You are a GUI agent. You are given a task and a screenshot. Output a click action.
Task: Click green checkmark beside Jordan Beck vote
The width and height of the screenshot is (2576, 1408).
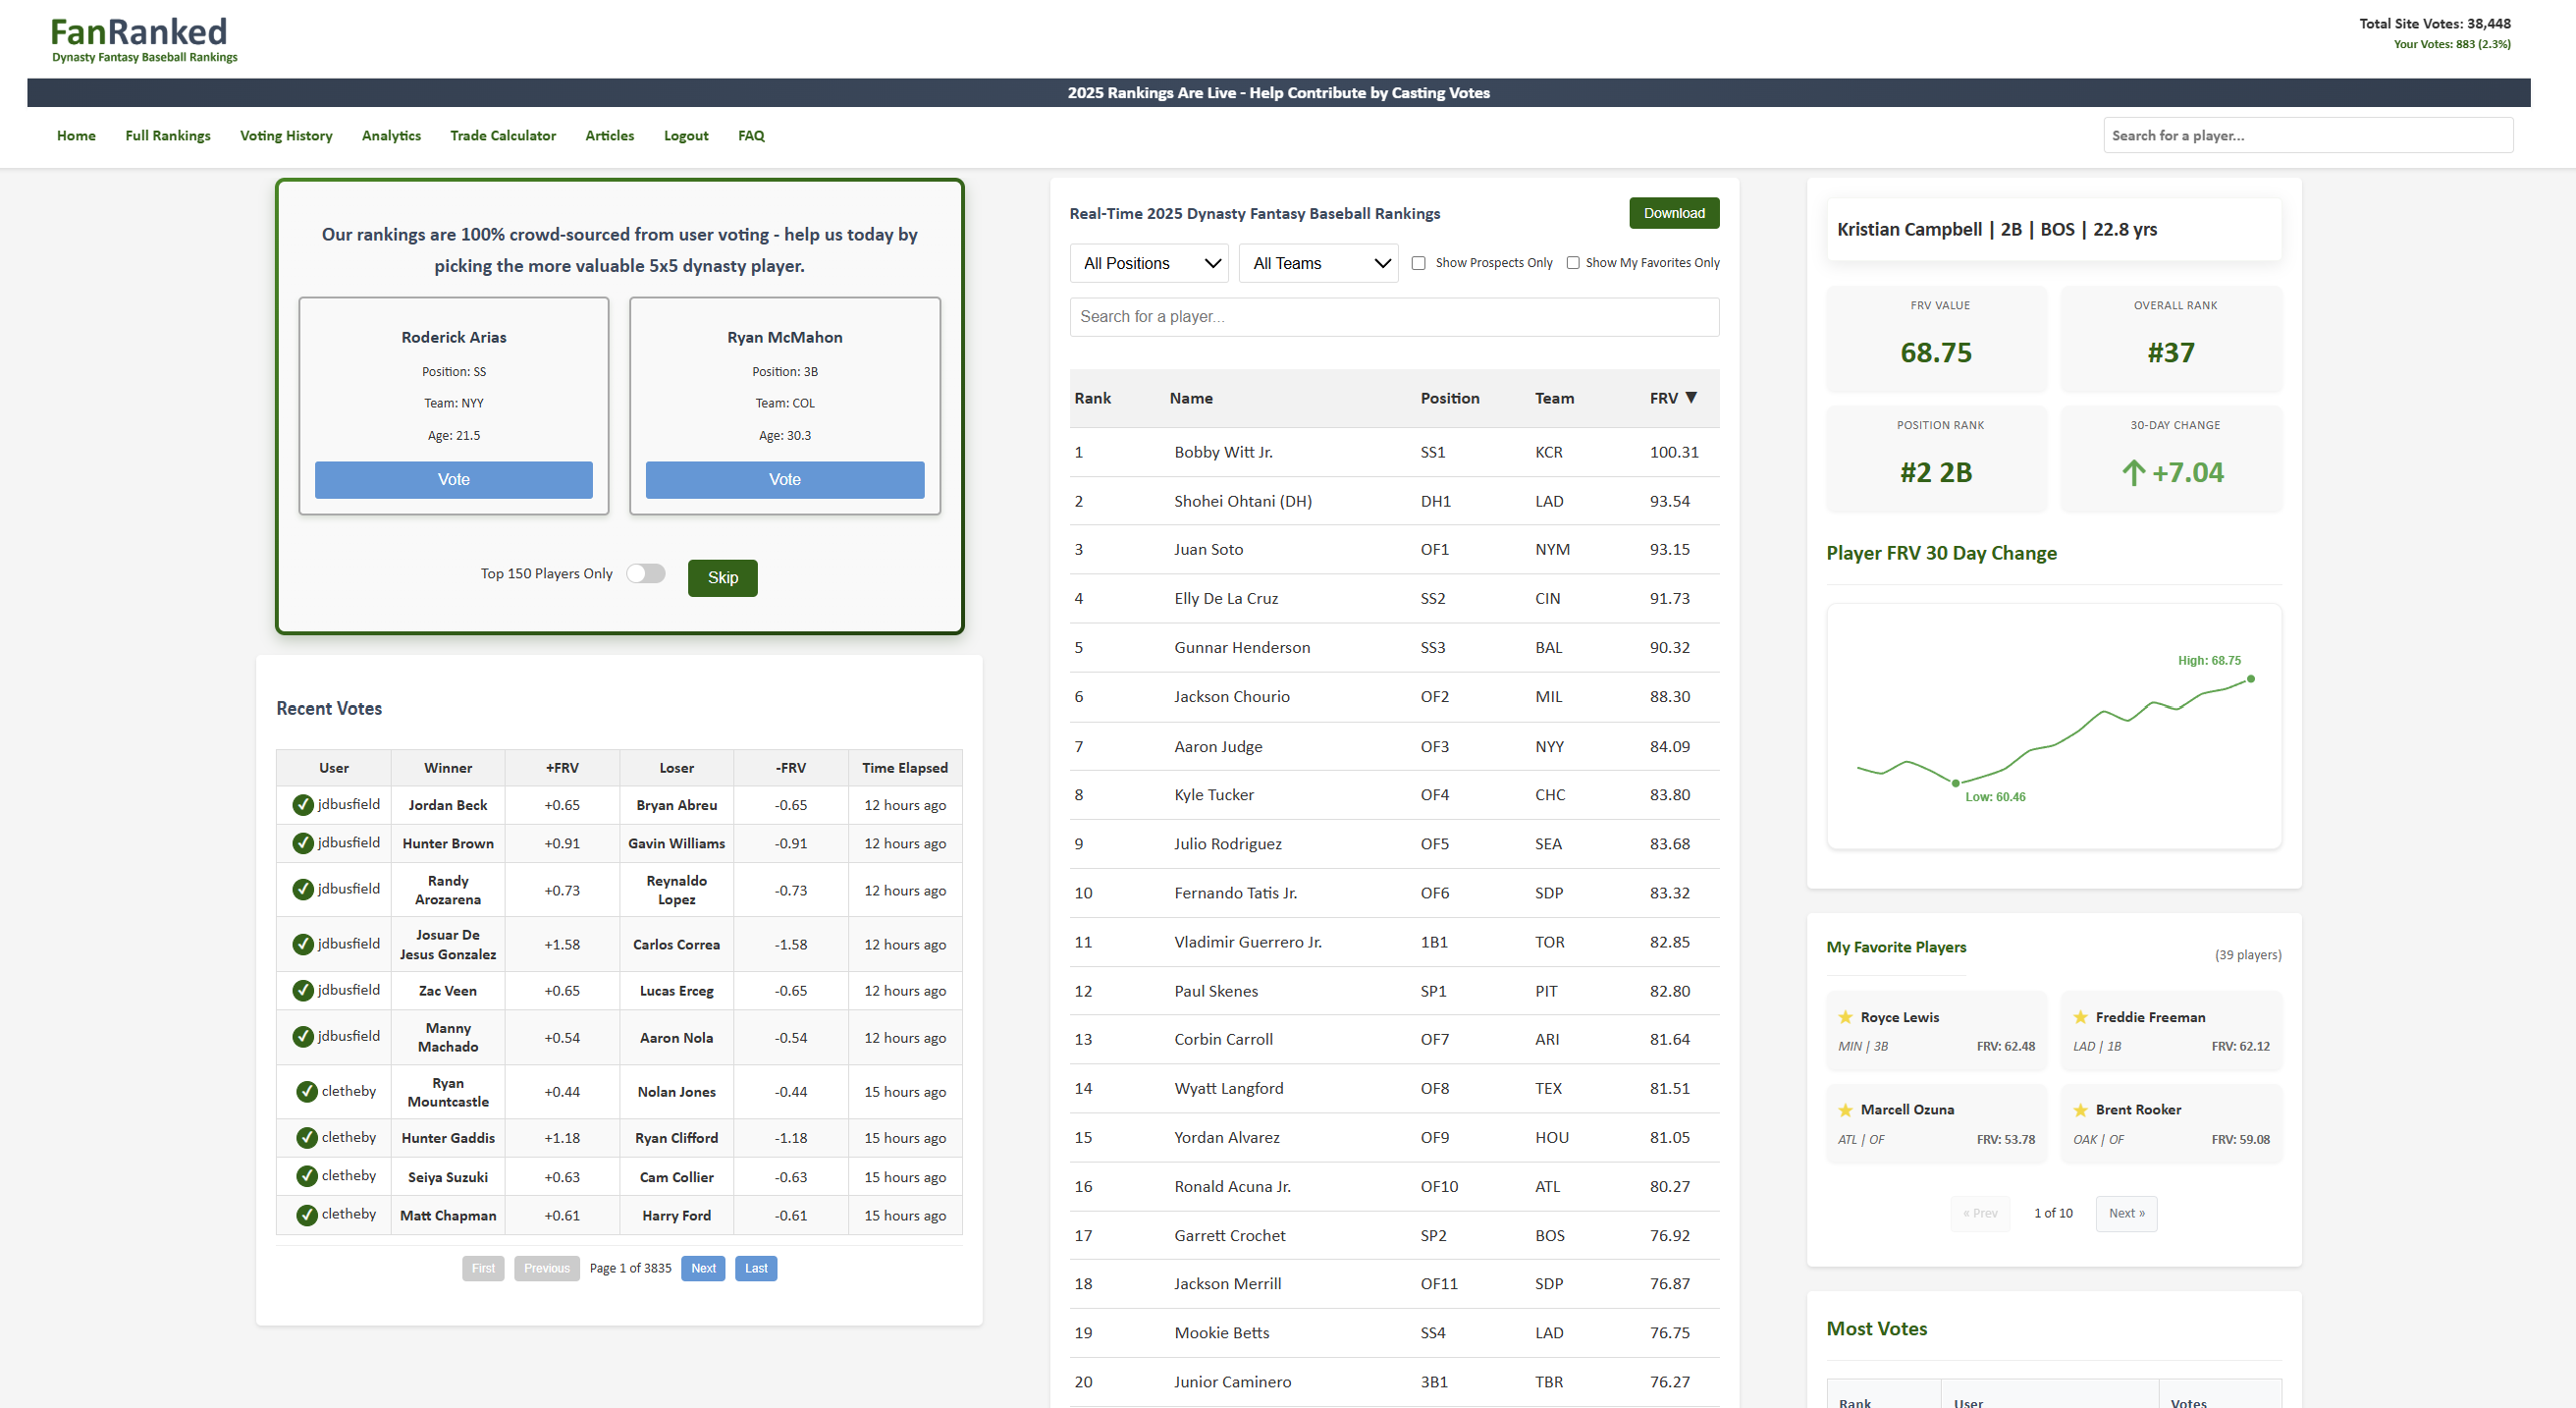(303, 805)
